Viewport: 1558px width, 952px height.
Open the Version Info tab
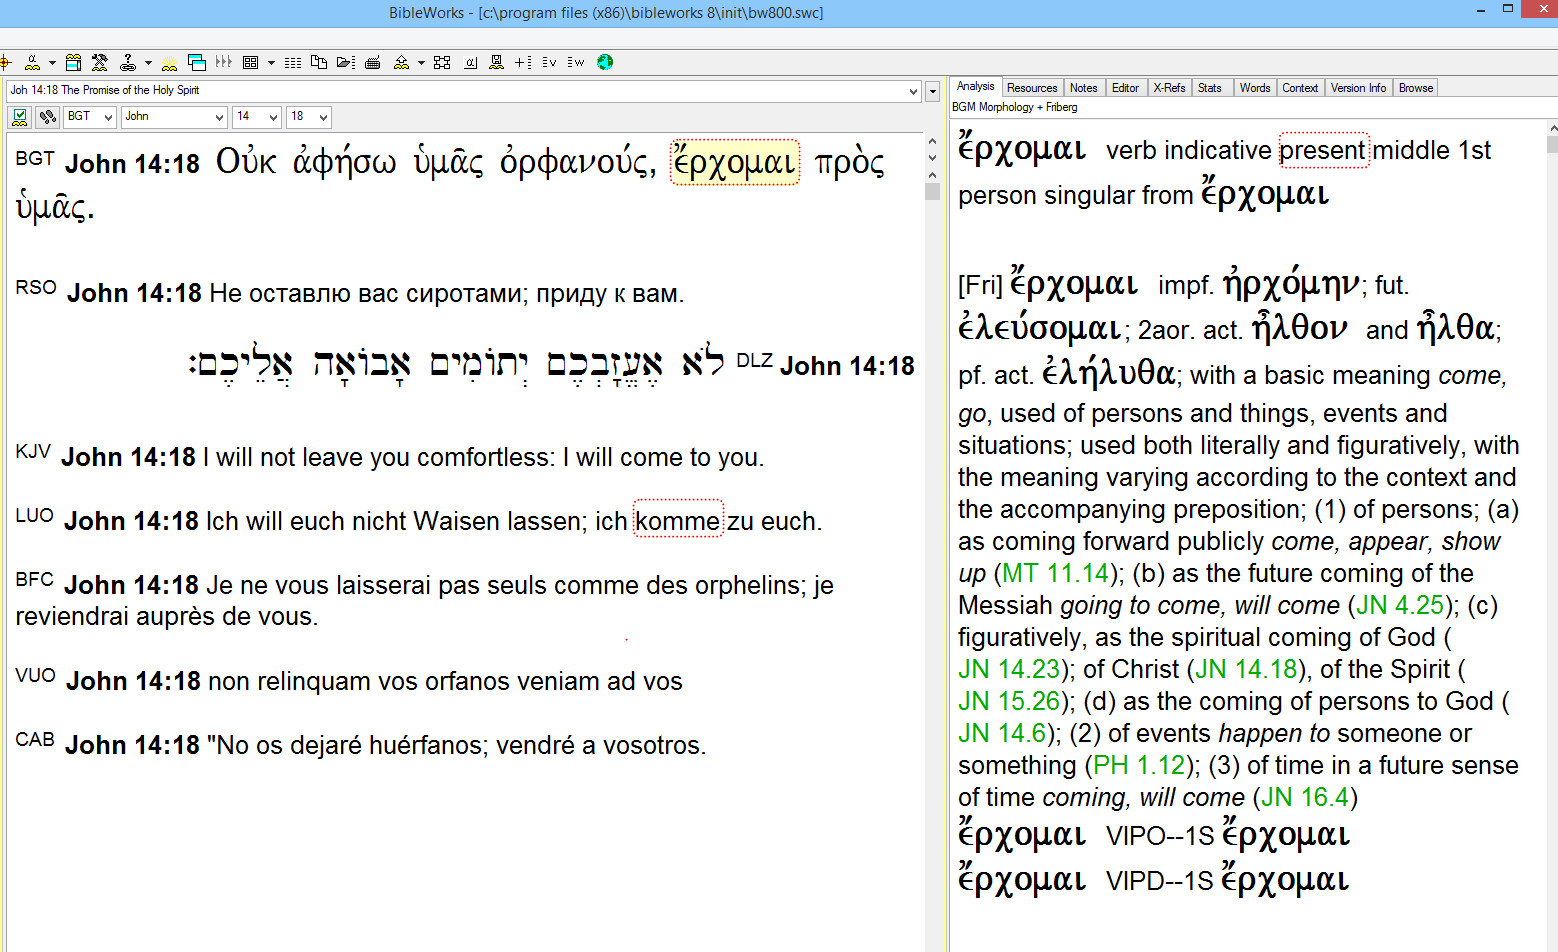1358,88
